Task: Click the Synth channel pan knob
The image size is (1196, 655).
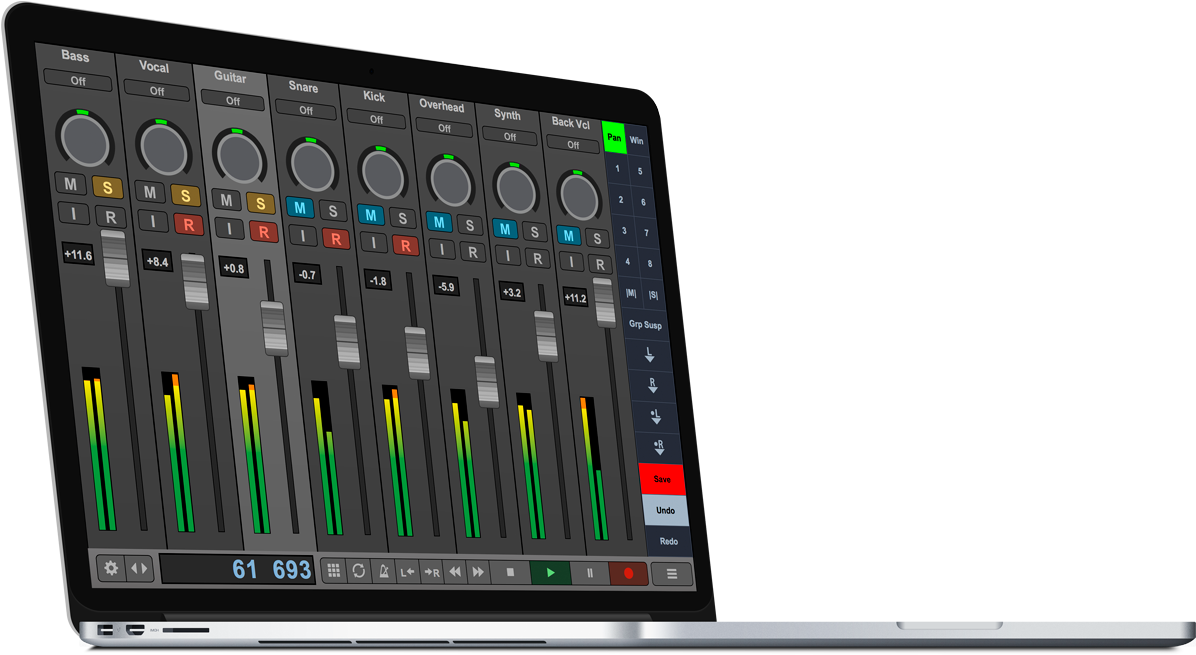Action: click(x=516, y=190)
